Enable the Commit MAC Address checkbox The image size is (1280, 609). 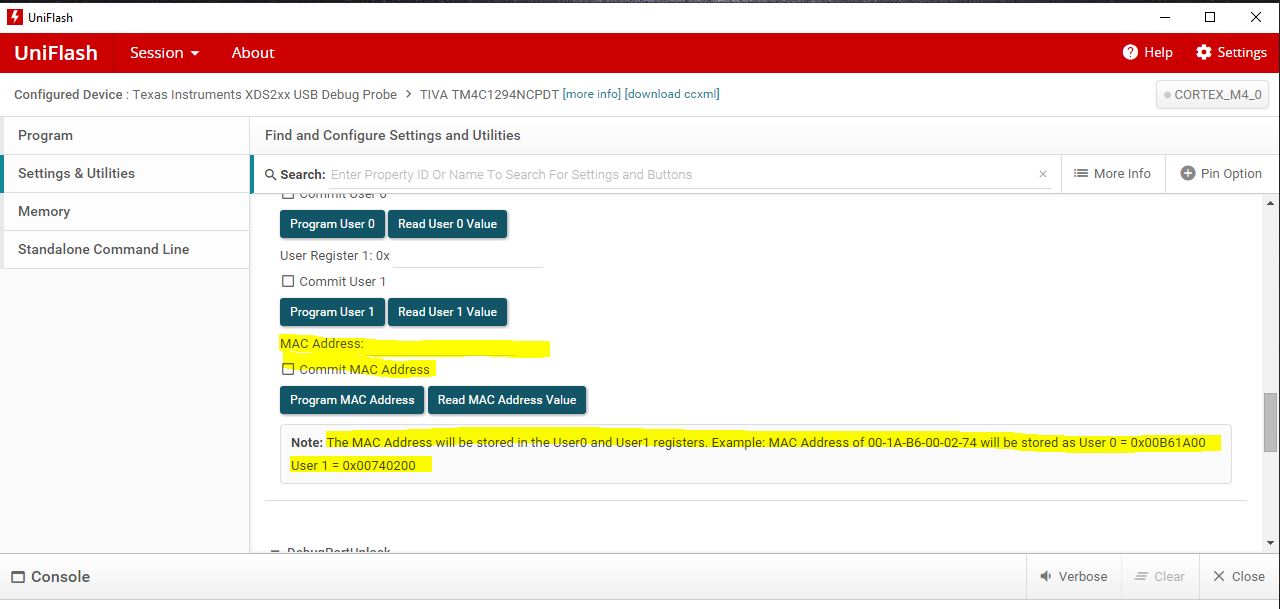point(288,369)
